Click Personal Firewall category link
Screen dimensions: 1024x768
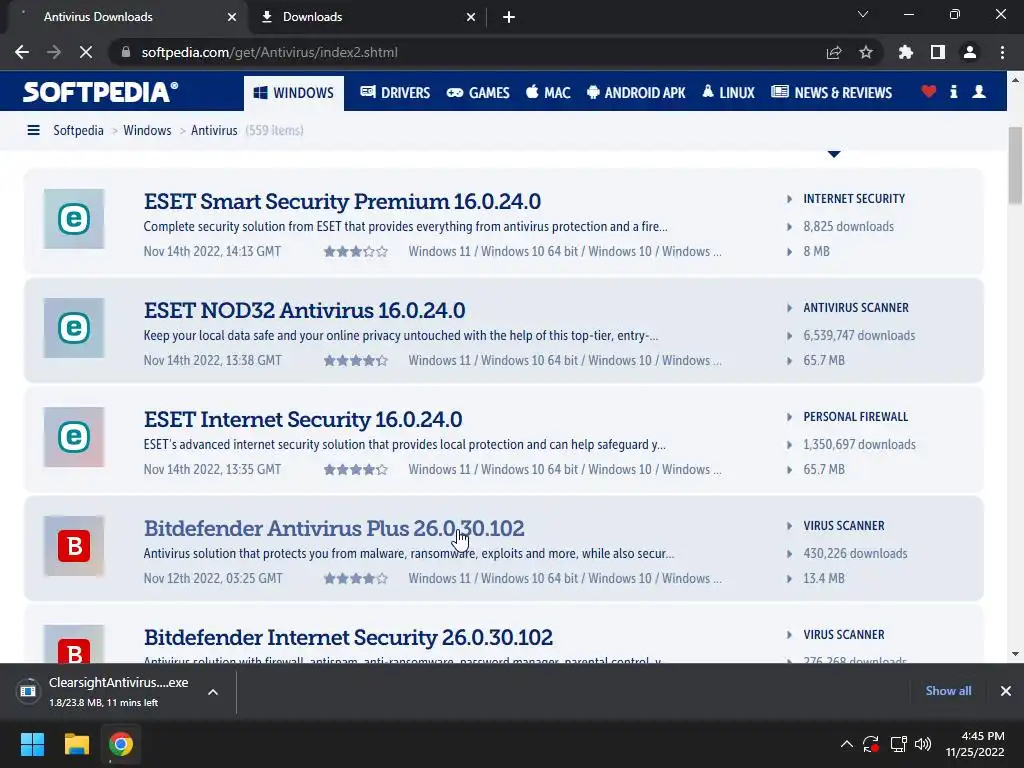point(856,417)
